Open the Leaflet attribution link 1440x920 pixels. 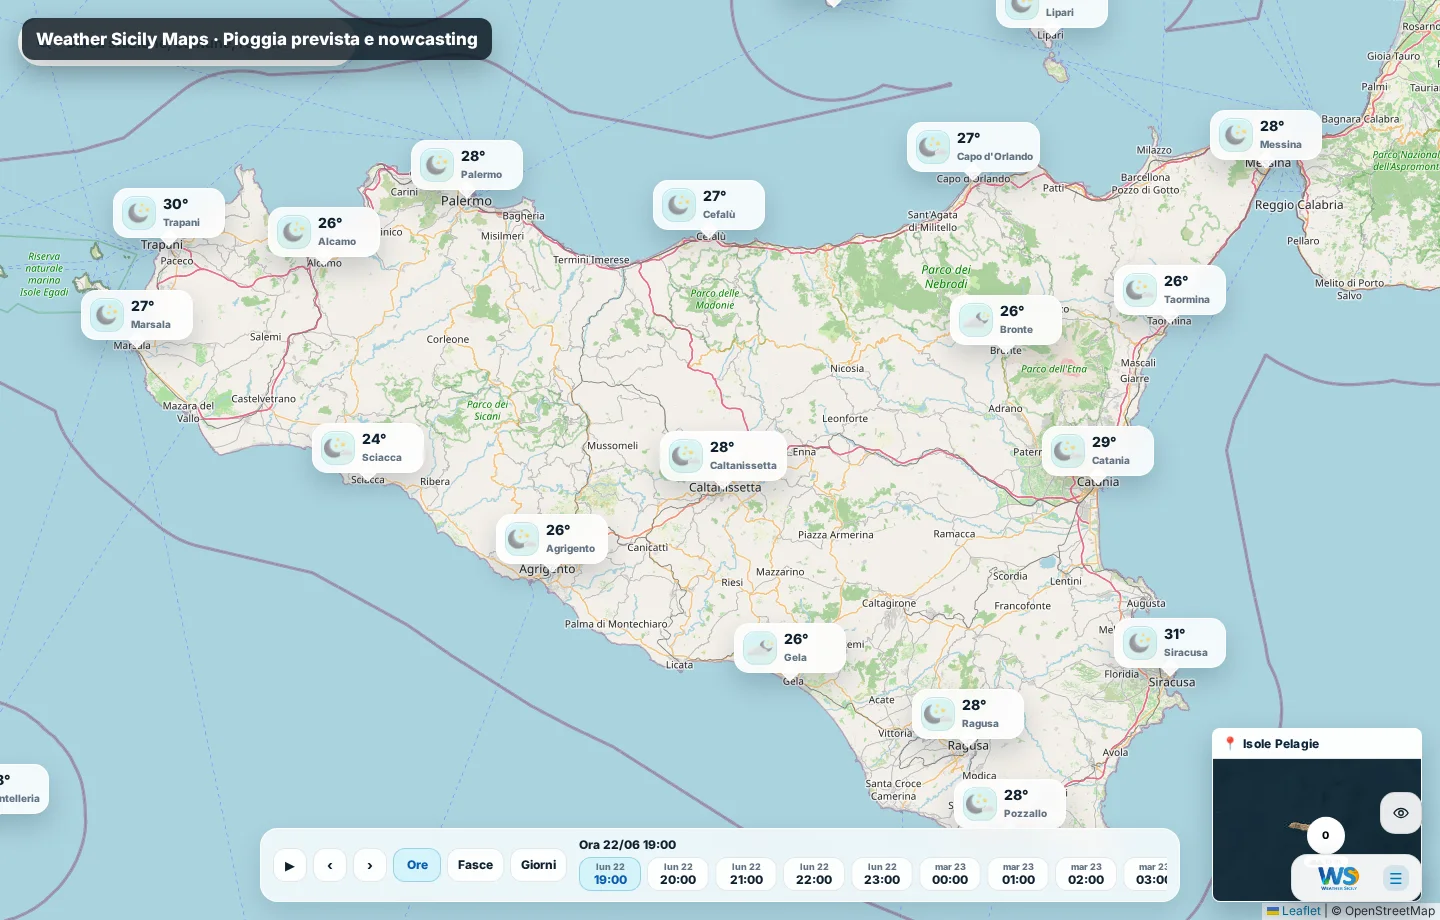1294,911
